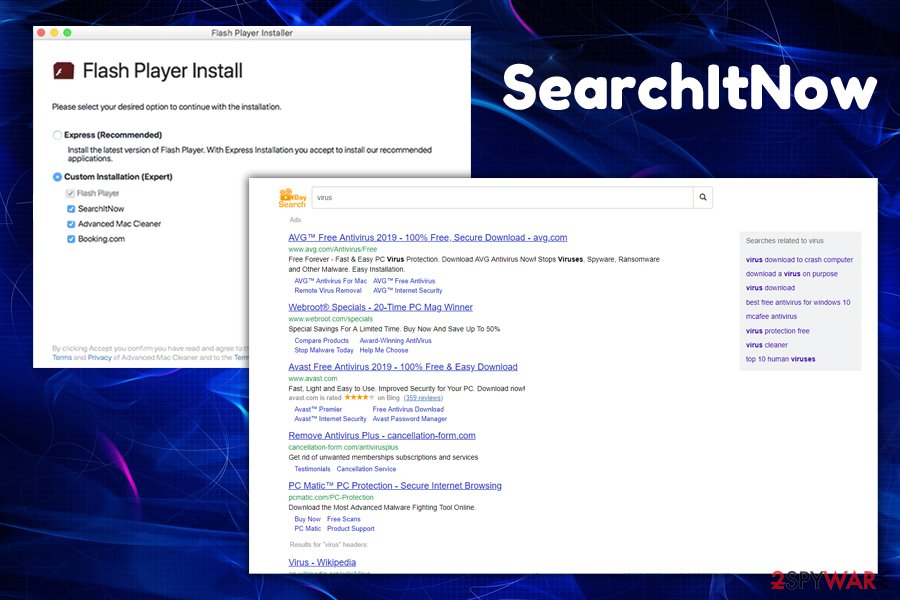Image resolution: width=900 pixels, height=600 pixels.
Task: Select 'virus cleaner' related search
Action: (767, 345)
